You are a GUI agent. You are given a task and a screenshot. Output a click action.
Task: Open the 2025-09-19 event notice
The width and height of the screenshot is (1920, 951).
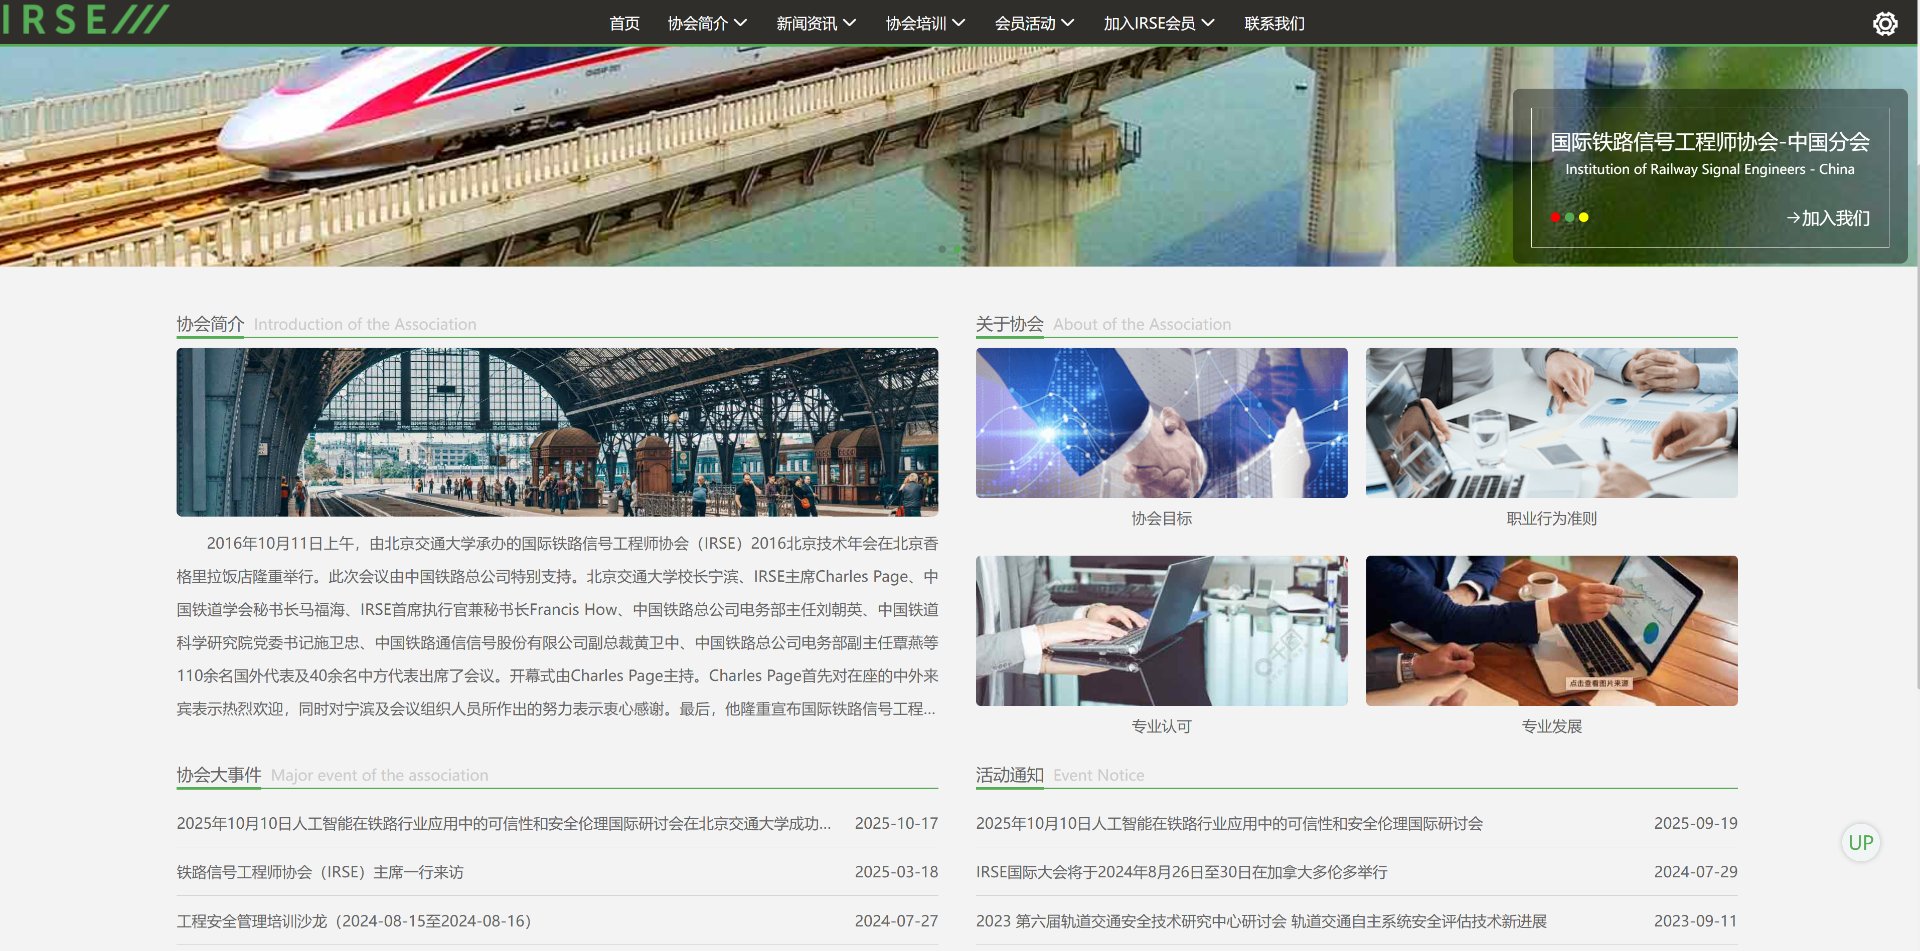pos(1357,823)
